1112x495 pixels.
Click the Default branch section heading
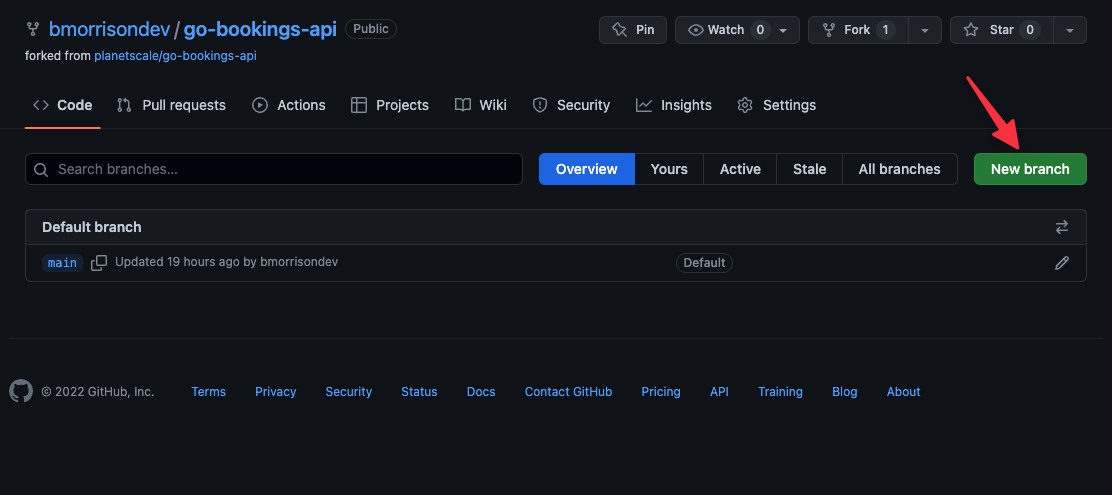tap(91, 227)
